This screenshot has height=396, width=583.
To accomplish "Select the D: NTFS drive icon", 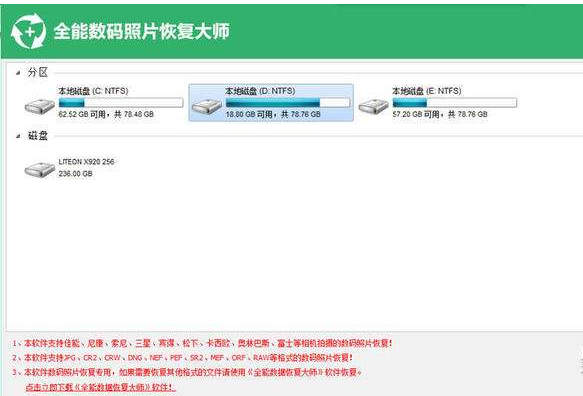I will (206, 107).
